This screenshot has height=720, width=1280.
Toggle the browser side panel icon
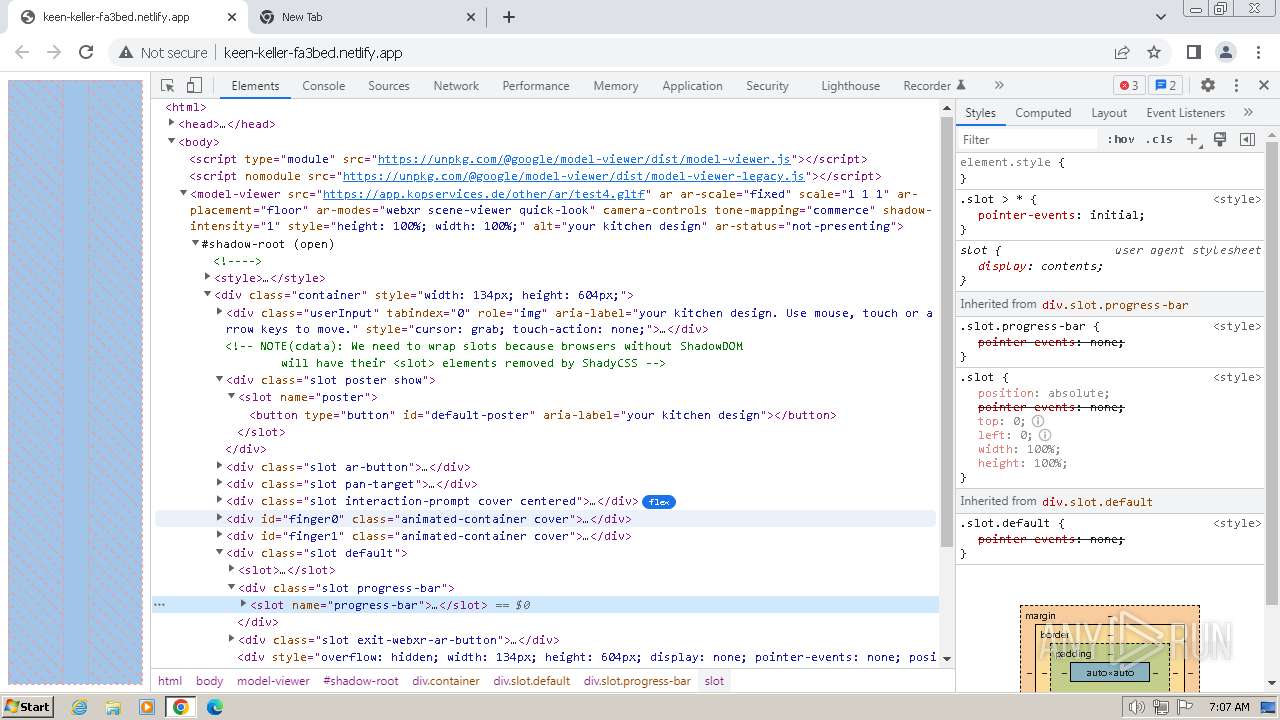pos(1194,53)
